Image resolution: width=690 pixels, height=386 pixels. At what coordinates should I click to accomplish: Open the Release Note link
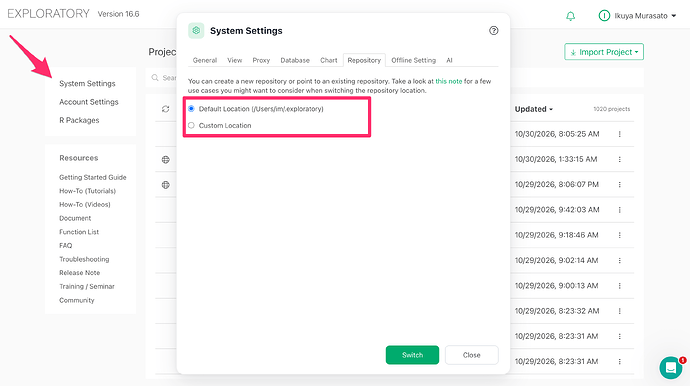[x=80, y=273]
